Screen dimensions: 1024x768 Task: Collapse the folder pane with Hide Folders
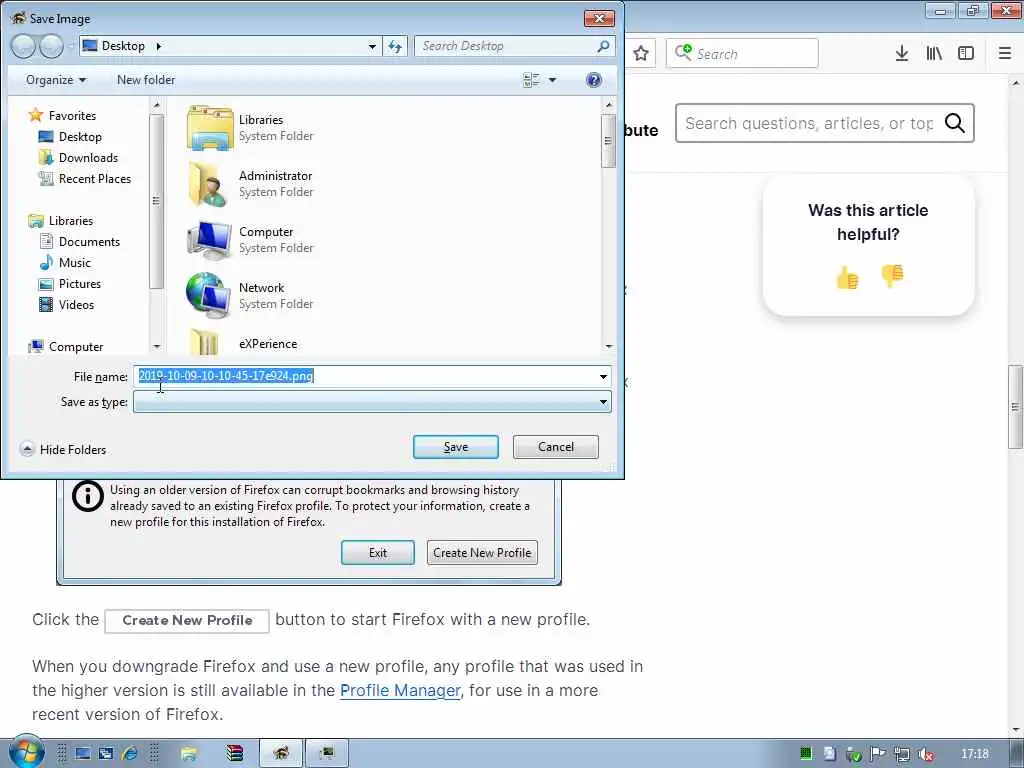pos(63,449)
